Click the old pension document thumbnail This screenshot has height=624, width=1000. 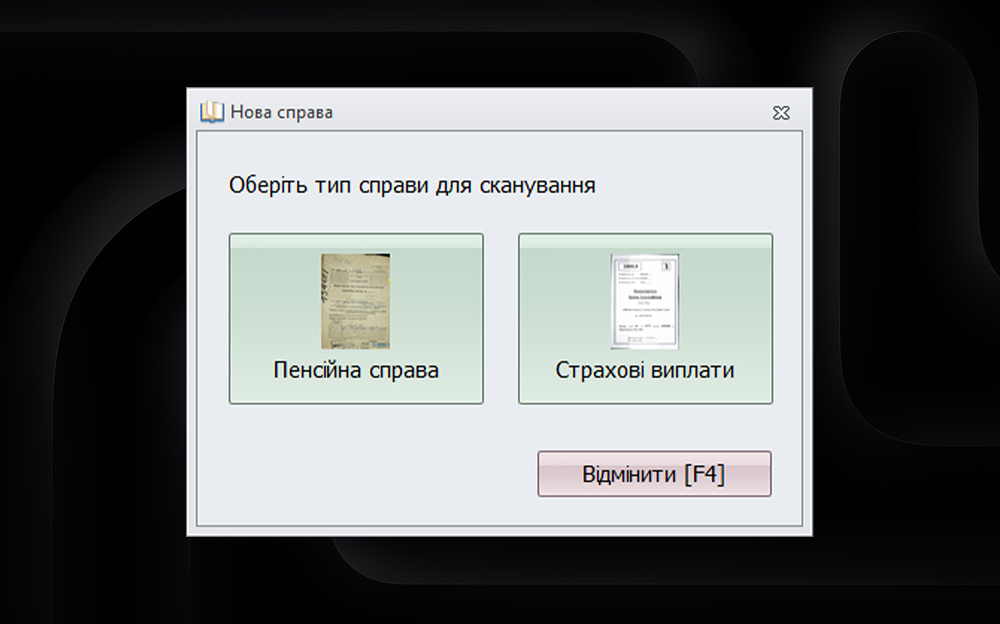[355, 301]
